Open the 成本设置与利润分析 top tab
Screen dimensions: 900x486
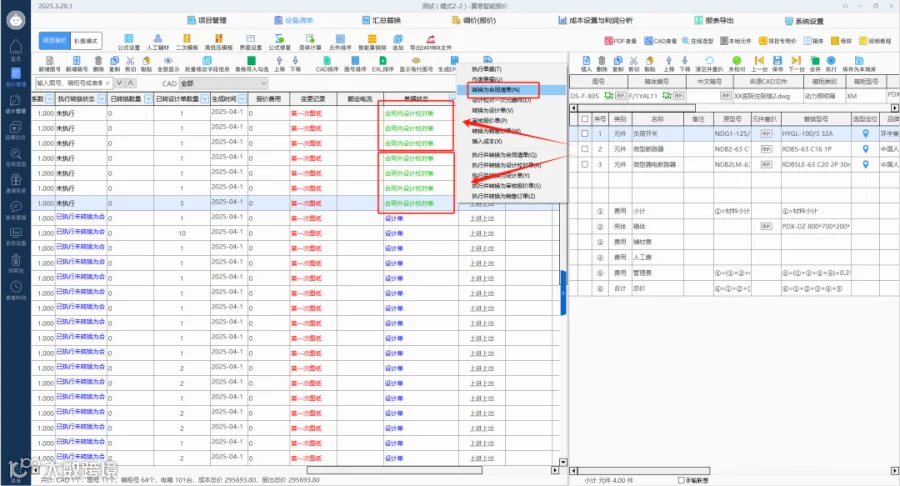point(595,21)
